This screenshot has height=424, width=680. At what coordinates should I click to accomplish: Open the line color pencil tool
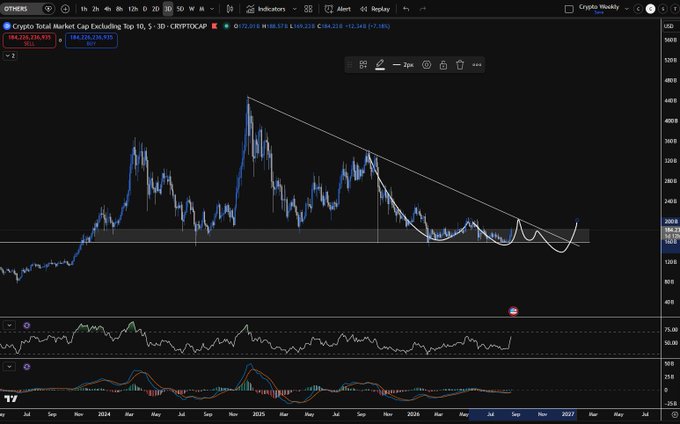tap(380, 65)
